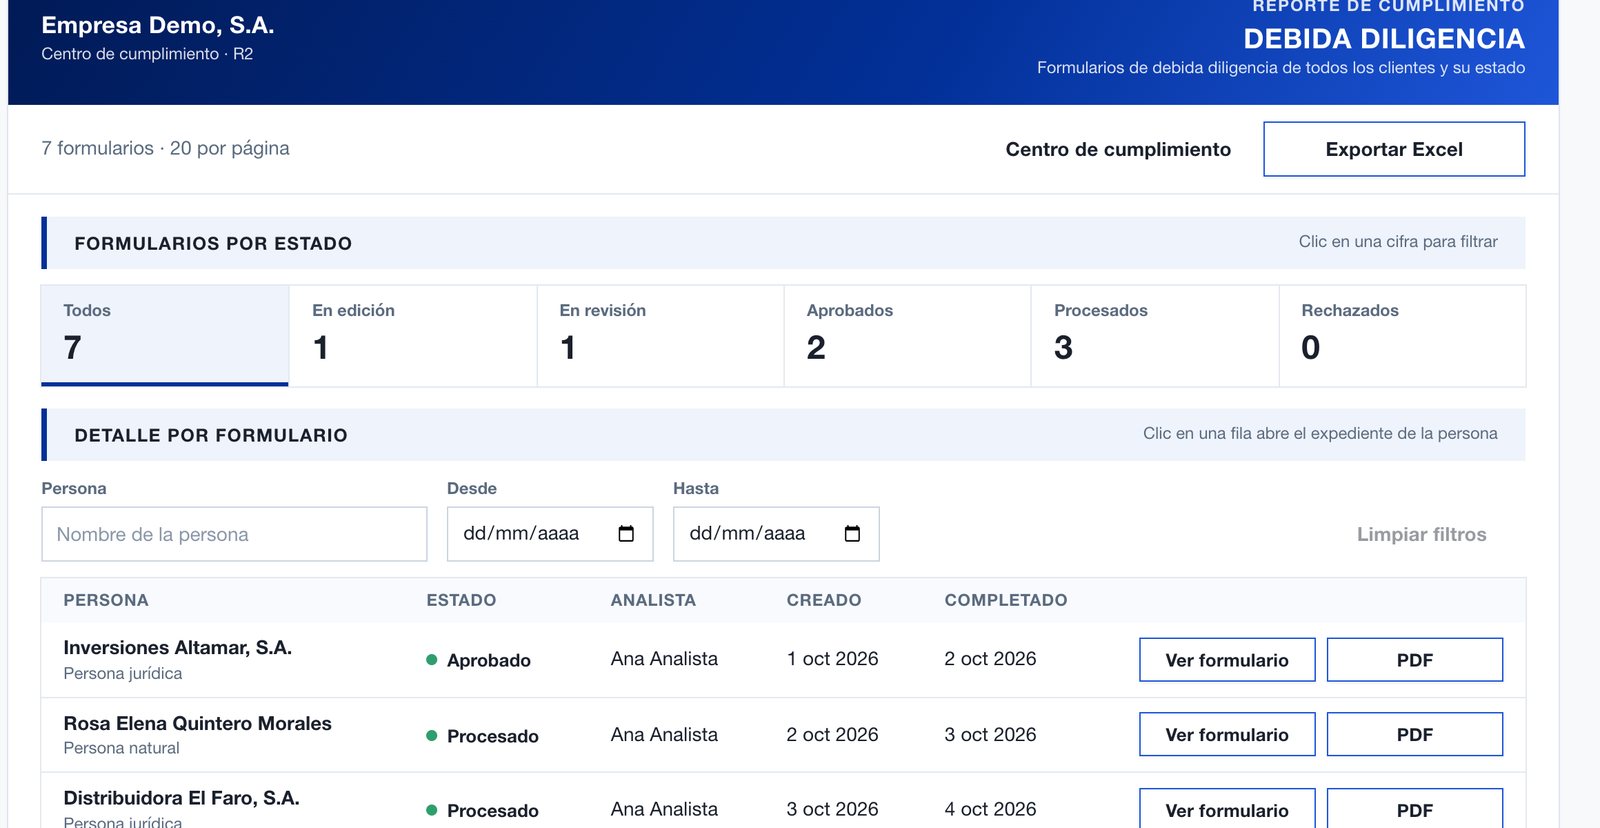The image size is (1600, 828).
Task: View the form for Distribuidora El Faro, S.A.
Action: pyautogui.click(x=1227, y=810)
